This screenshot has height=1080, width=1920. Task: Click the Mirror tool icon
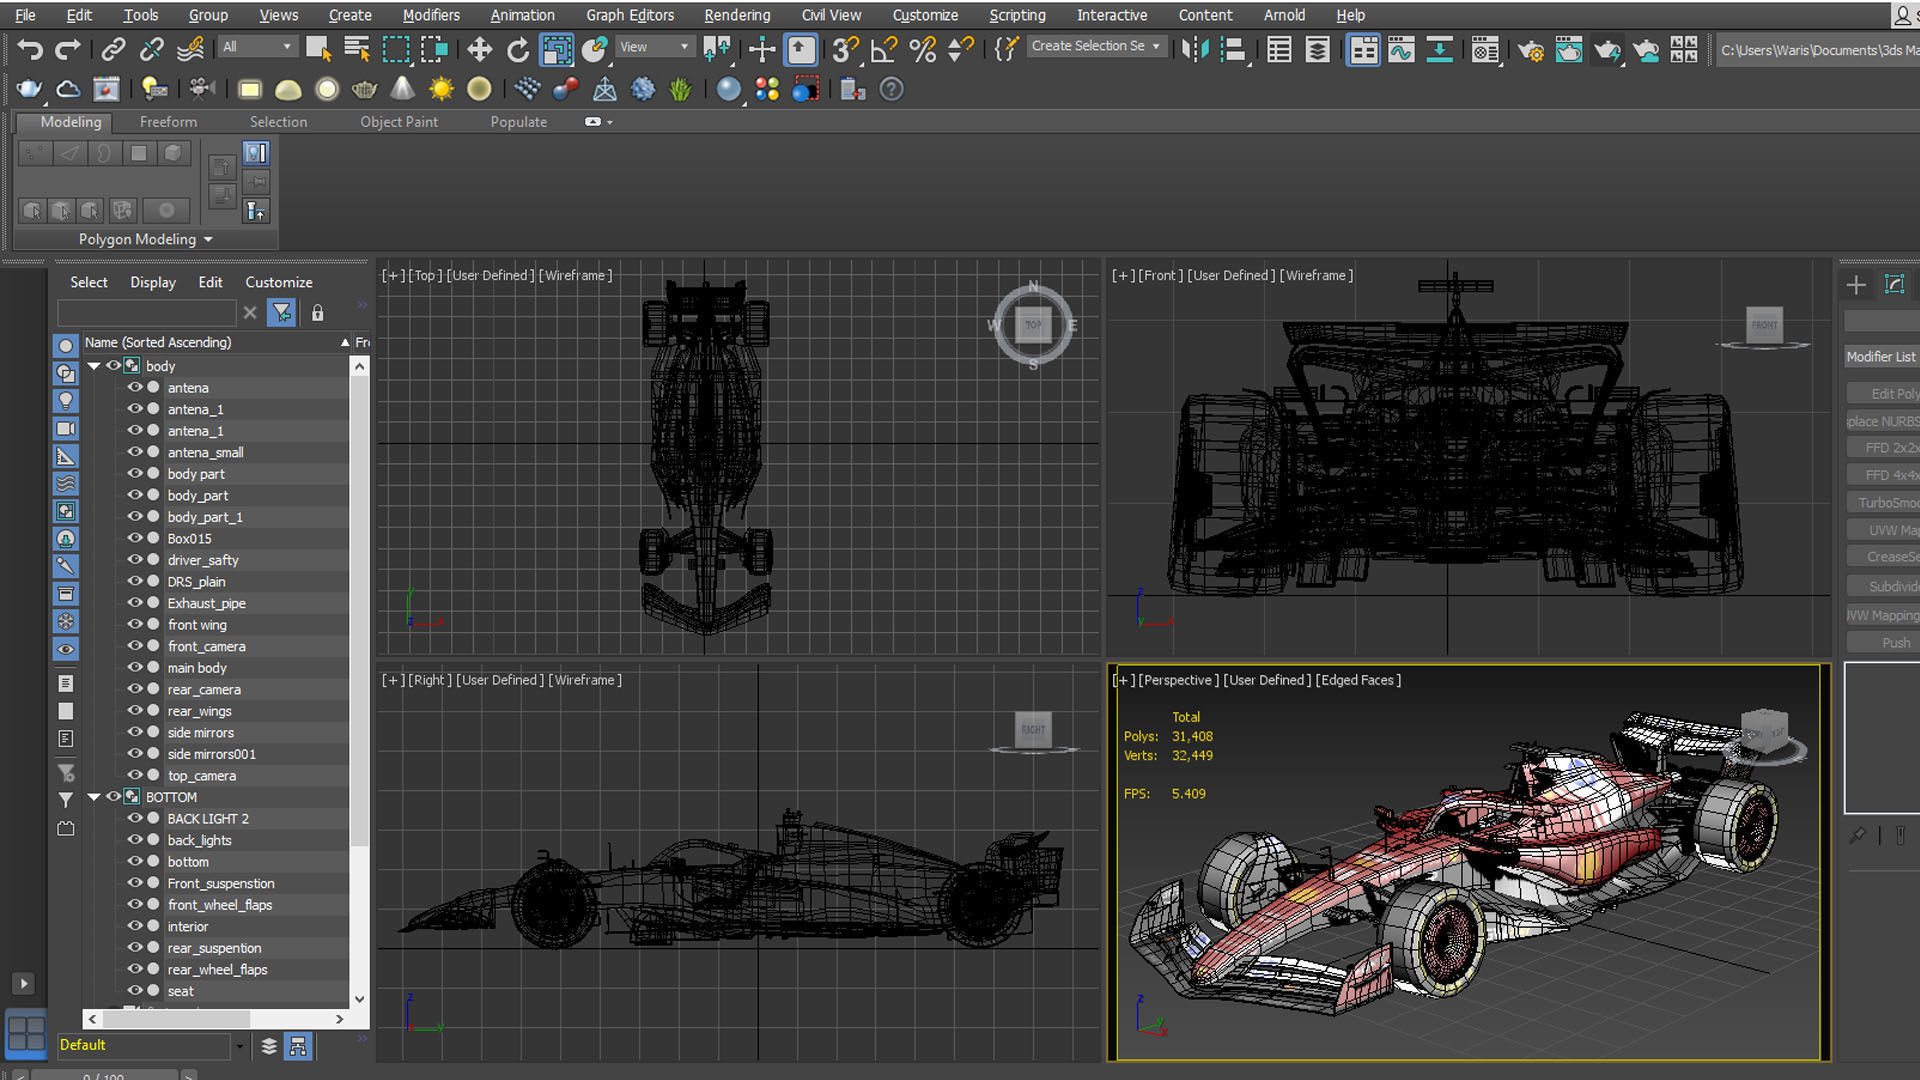(1195, 49)
